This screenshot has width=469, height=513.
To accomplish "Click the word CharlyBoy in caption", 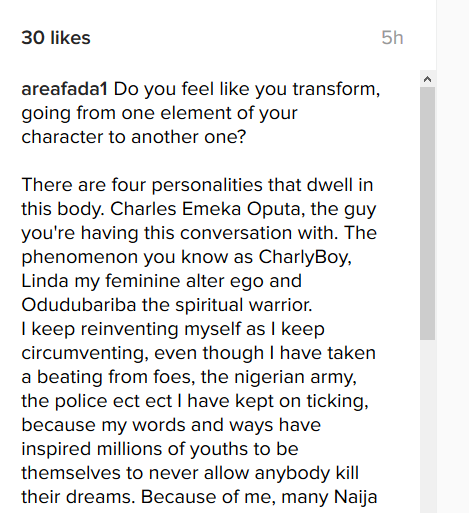I will coord(303,257).
